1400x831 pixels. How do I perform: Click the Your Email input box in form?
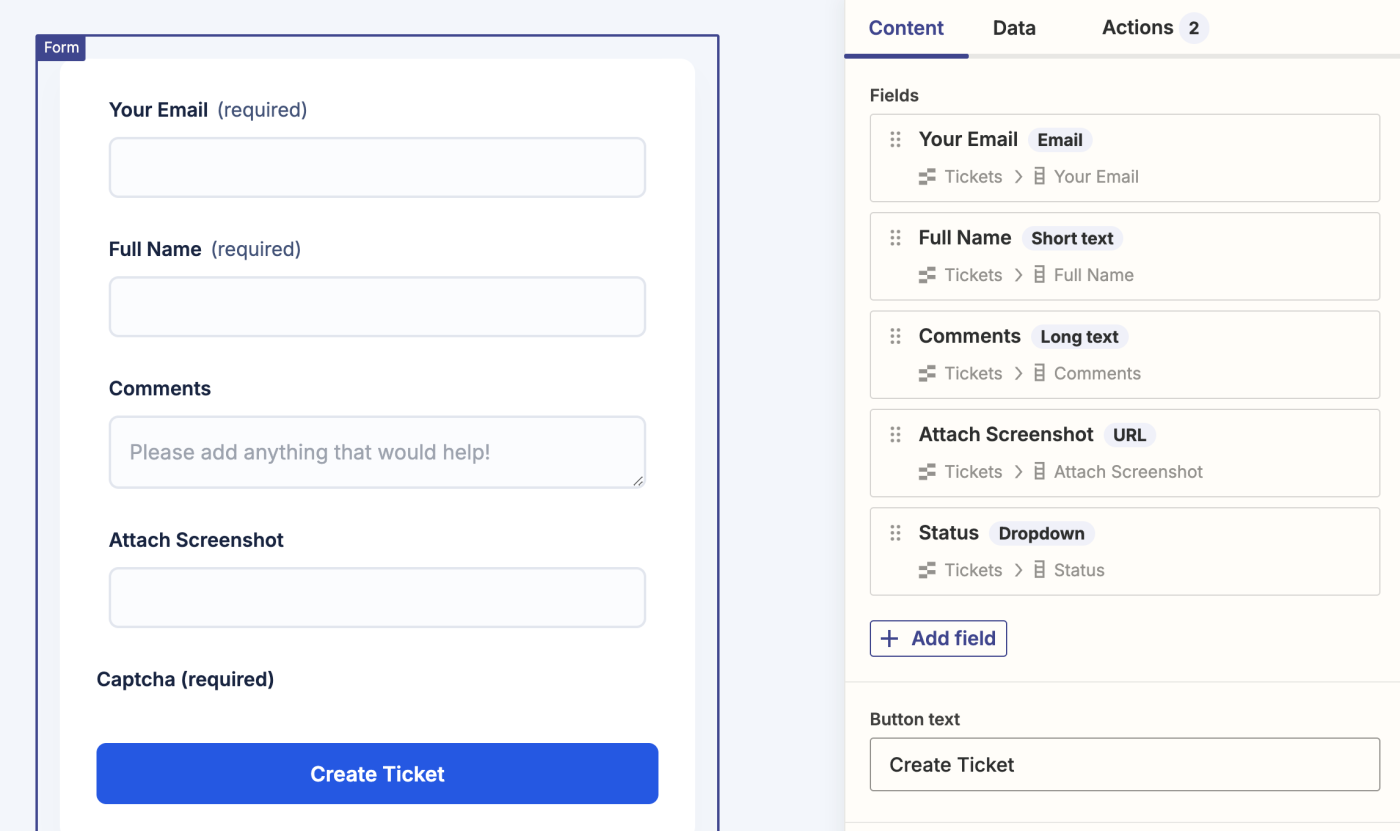point(377,167)
